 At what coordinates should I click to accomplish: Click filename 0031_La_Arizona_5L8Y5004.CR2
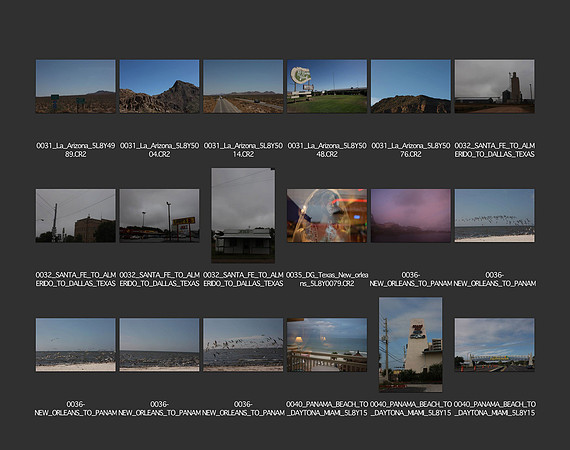point(159,150)
